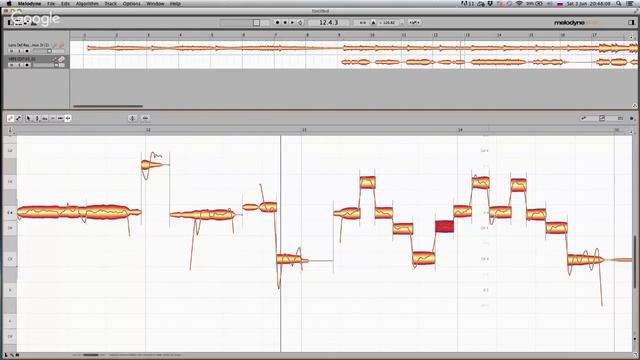The height and width of the screenshot is (360, 640).
Task: Mute the first track
Action: pos(12,51)
